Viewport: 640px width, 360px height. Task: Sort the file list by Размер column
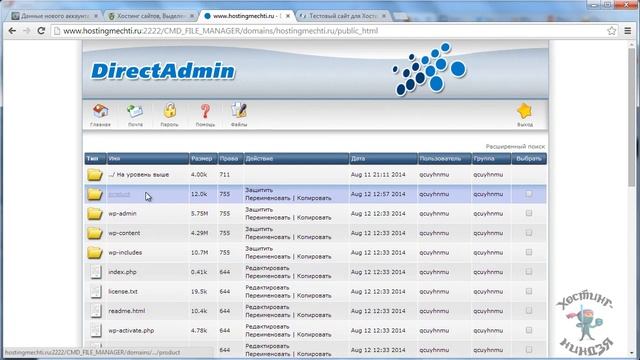[202, 158]
